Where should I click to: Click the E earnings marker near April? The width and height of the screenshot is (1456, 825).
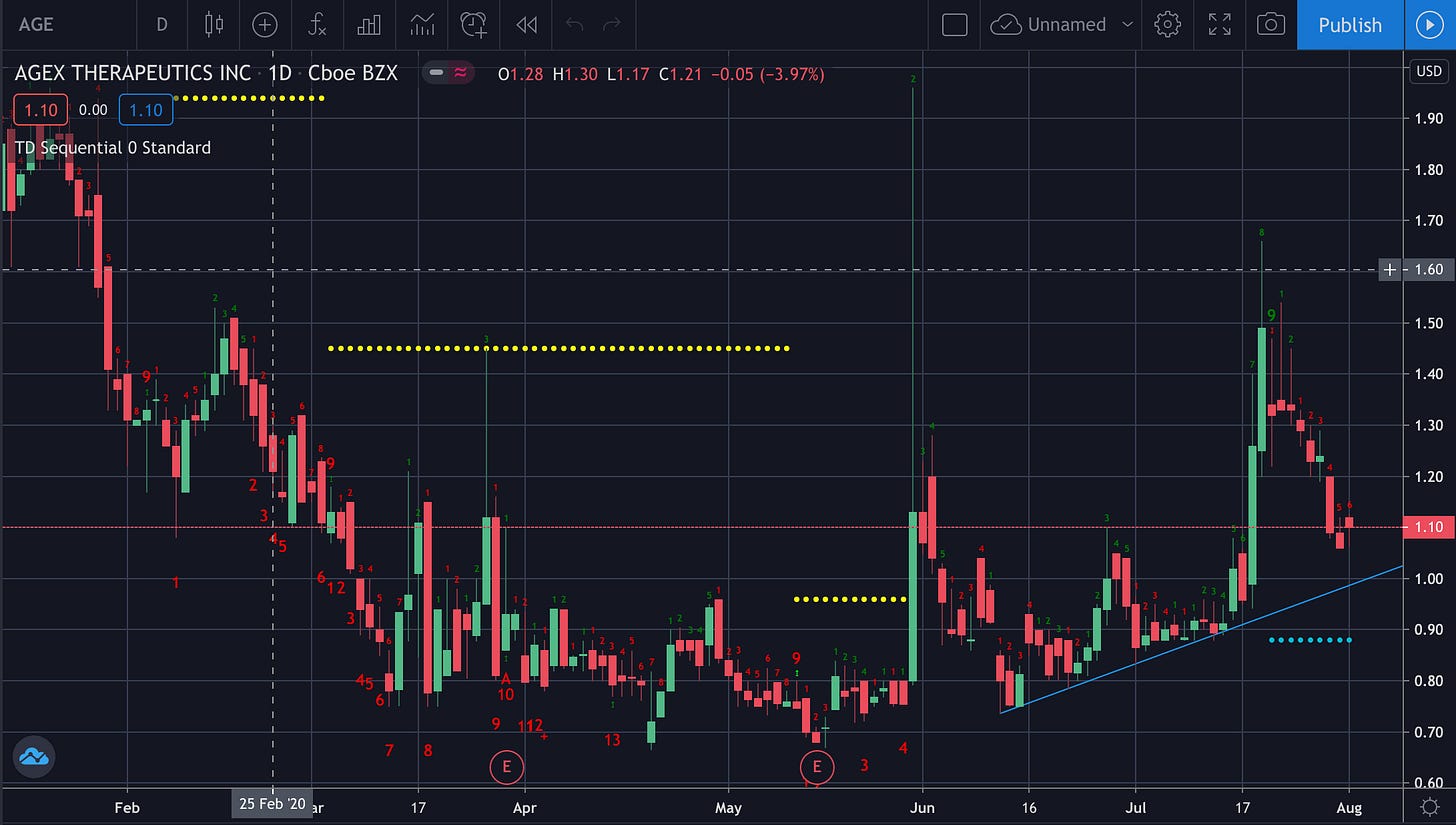tap(507, 767)
